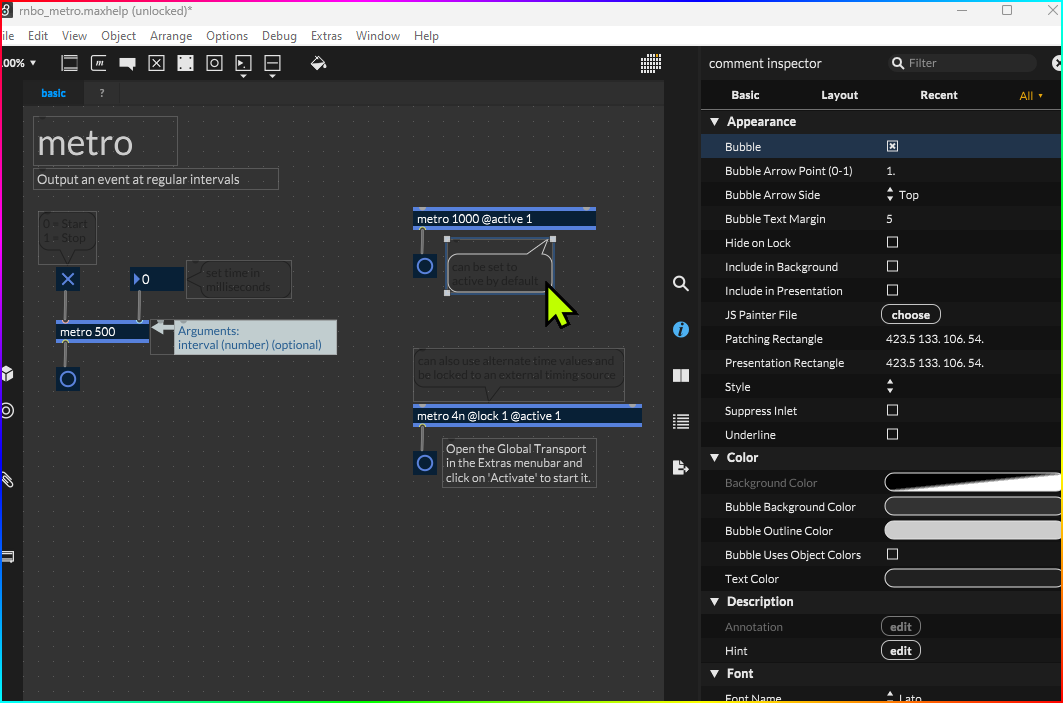The width and height of the screenshot is (1063, 703).
Task: Collapse the Description section
Action: click(x=715, y=602)
